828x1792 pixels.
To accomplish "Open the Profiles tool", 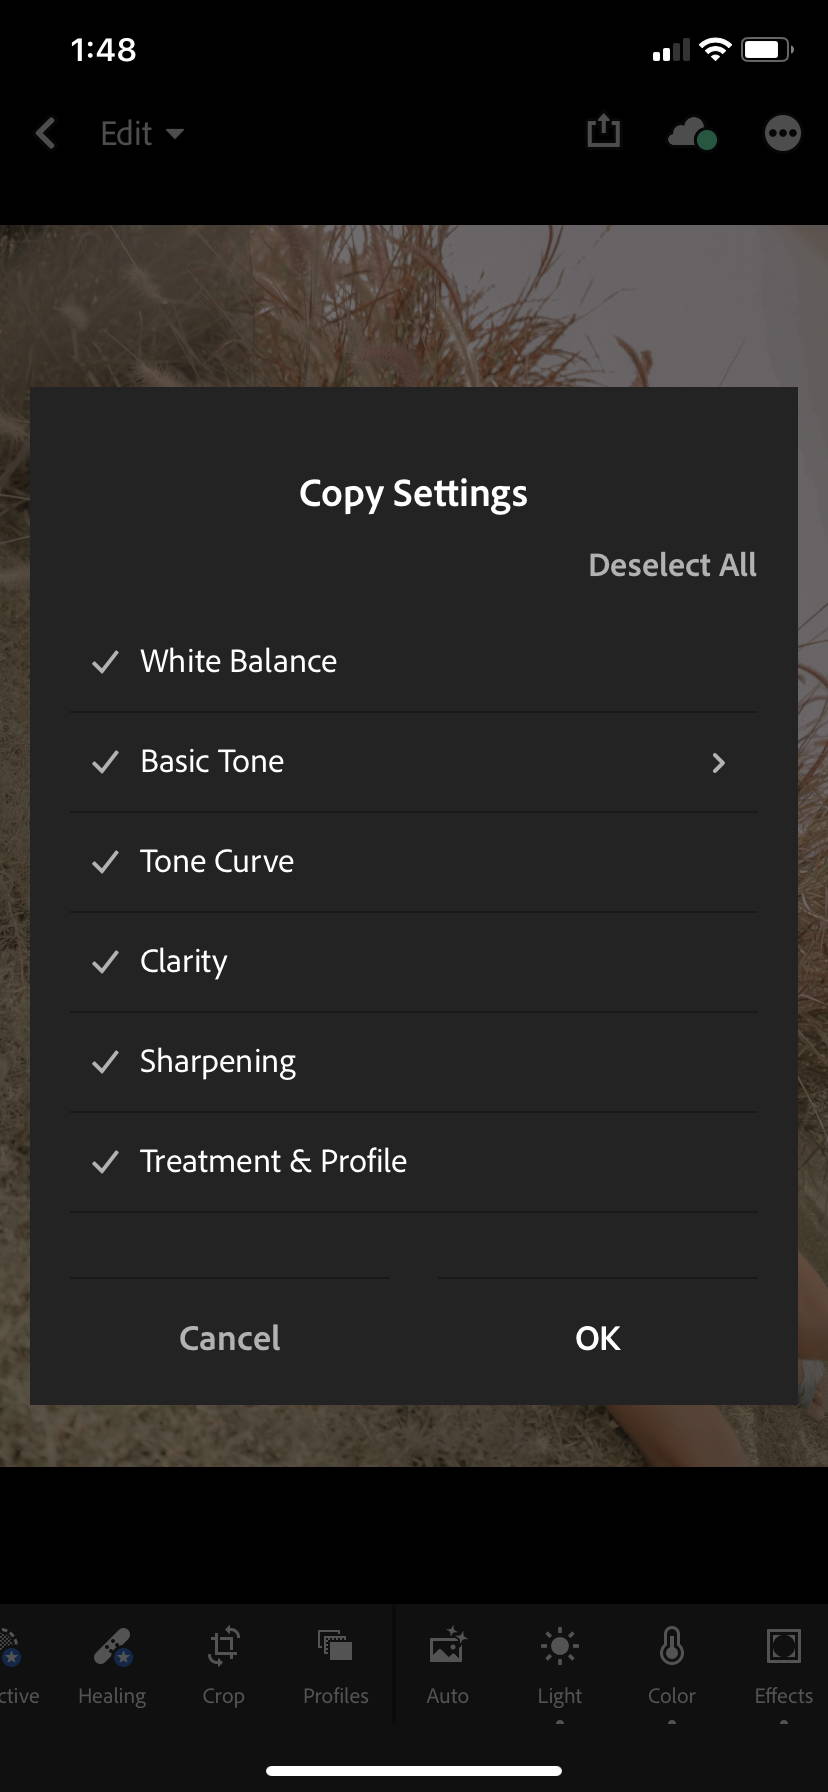I will click(x=336, y=1666).
